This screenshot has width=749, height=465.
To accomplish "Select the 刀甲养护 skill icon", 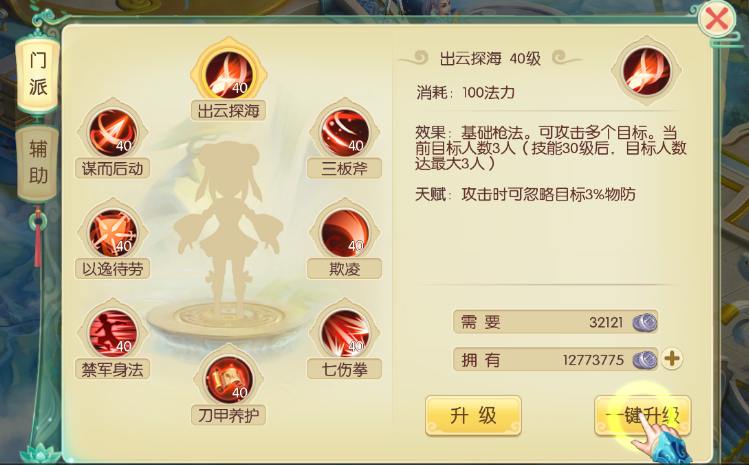I will tap(228, 380).
